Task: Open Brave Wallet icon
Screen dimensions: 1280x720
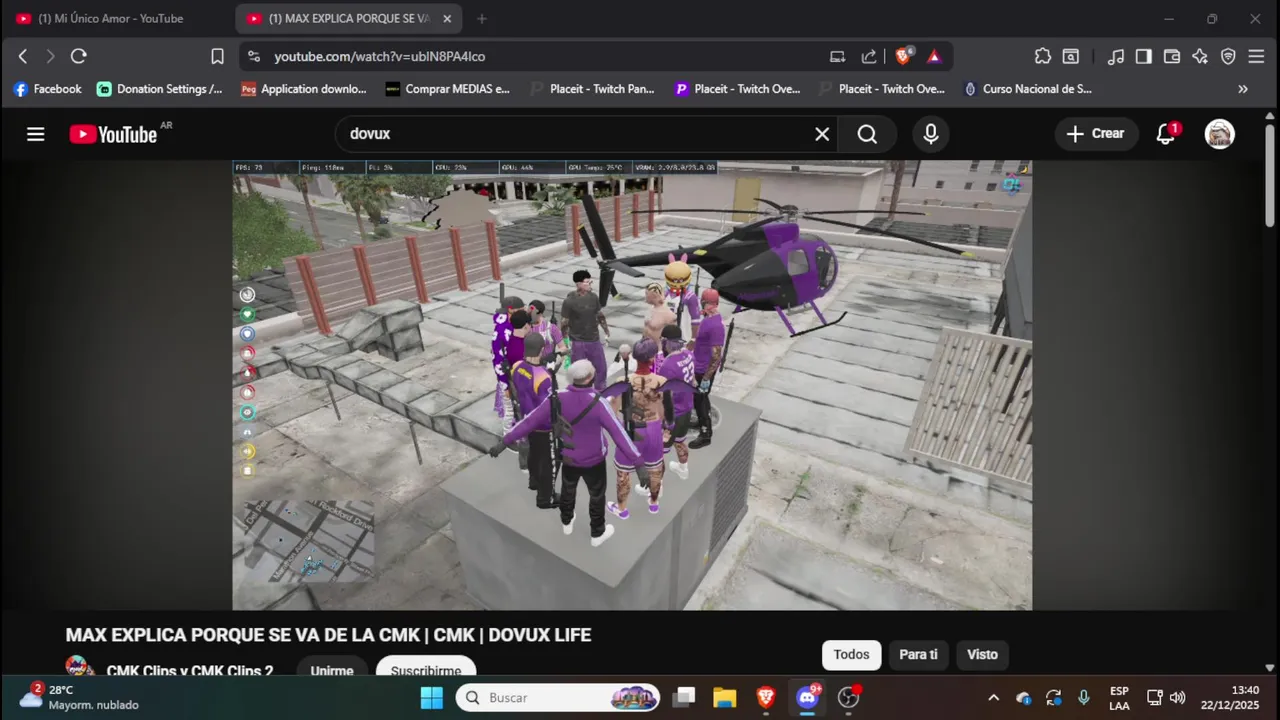Action: tap(1172, 56)
